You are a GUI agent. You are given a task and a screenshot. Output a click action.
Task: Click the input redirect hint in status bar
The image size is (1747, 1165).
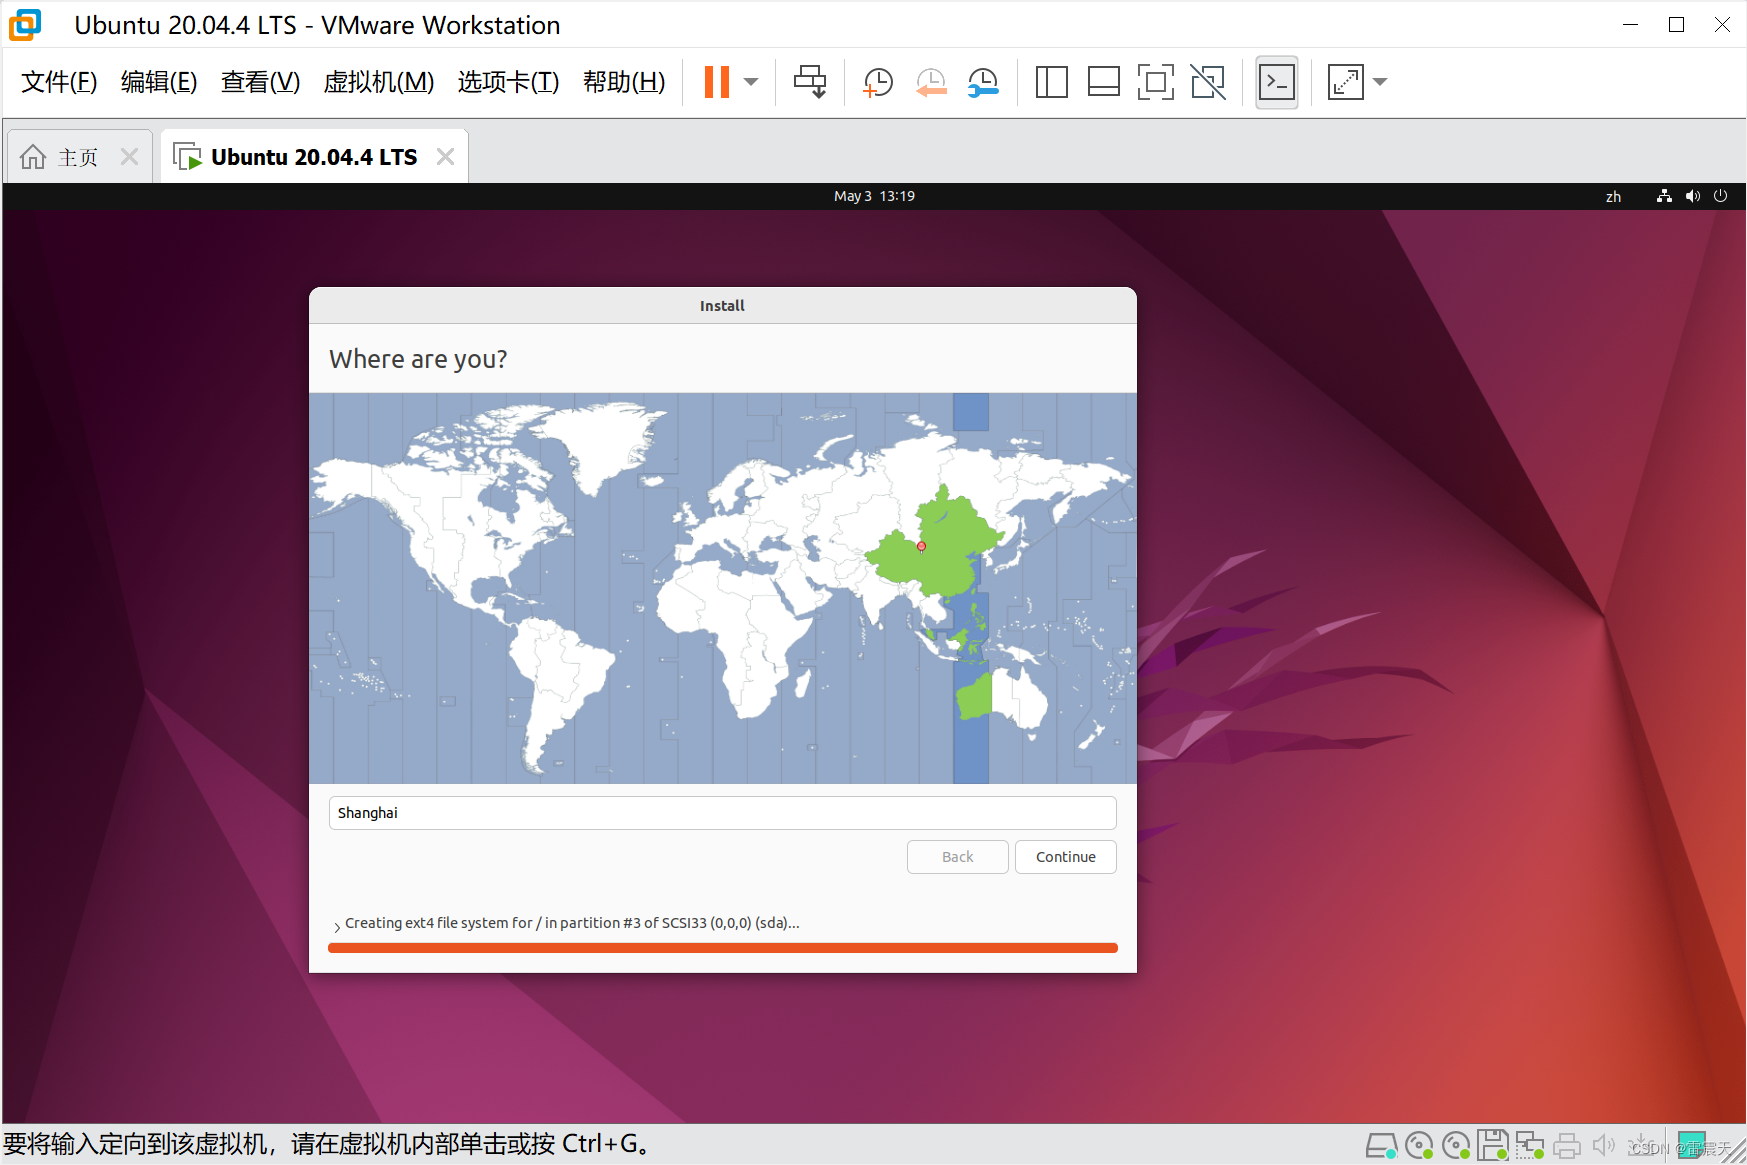tap(328, 1144)
